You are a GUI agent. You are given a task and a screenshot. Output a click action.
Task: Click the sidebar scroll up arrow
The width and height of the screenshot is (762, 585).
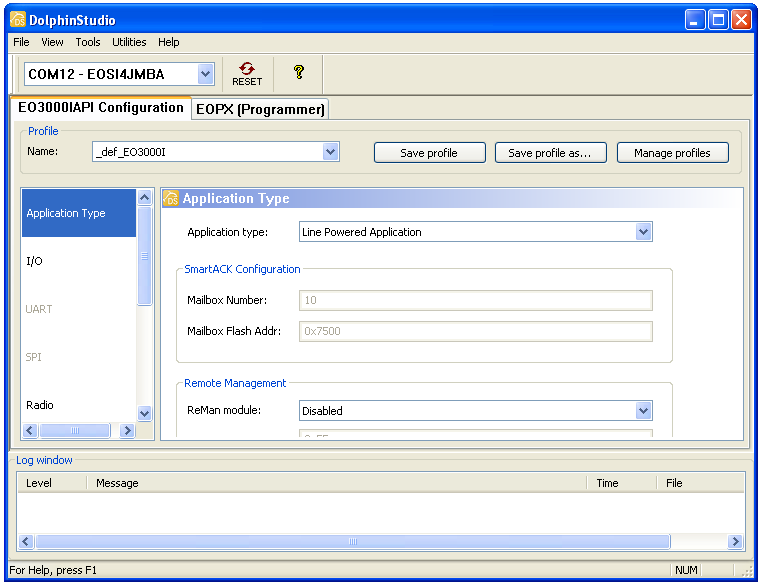point(144,197)
